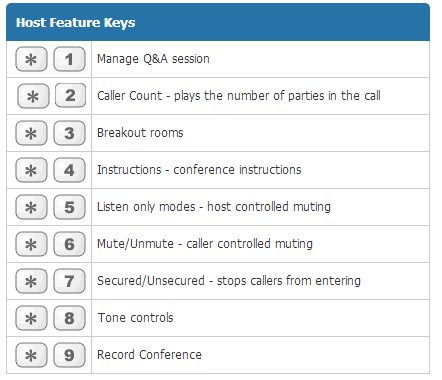Click the Record Conference label
Viewport: 442px width, 380px height.
pos(149,355)
